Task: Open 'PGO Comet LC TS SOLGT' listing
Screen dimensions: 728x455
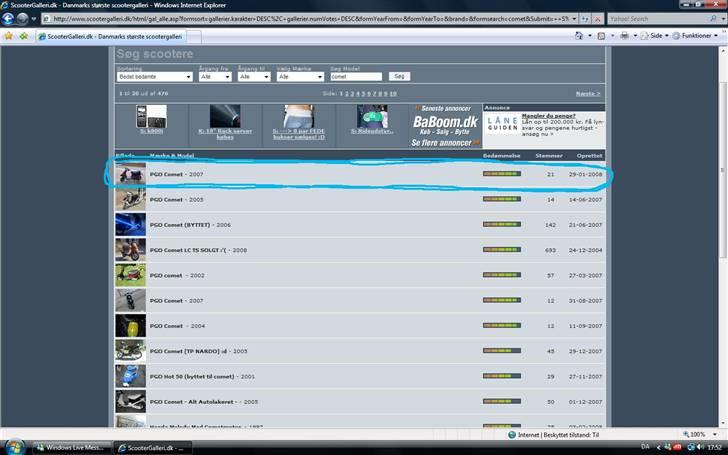Action: (x=198, y=250)
